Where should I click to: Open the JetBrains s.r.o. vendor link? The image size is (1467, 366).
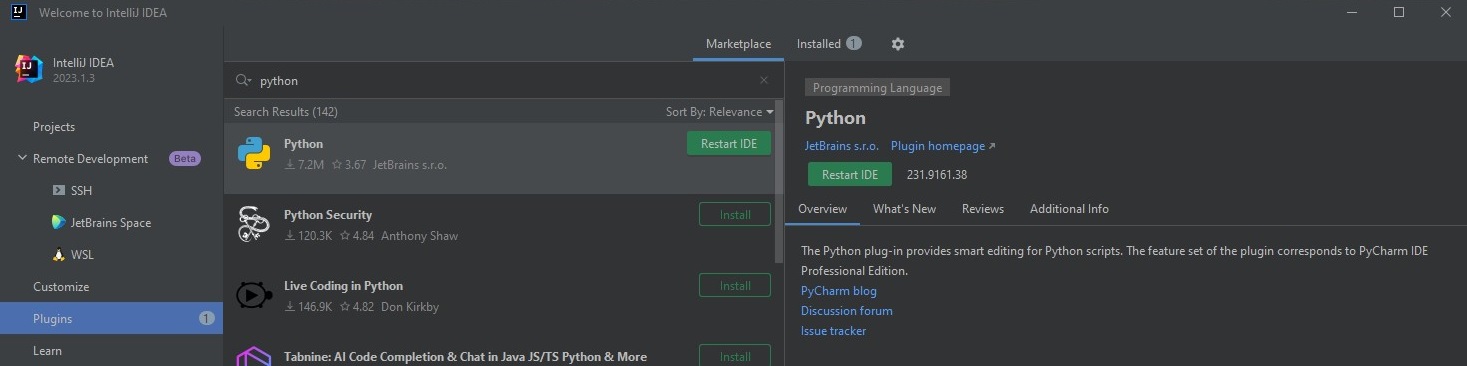click(842, 146)
